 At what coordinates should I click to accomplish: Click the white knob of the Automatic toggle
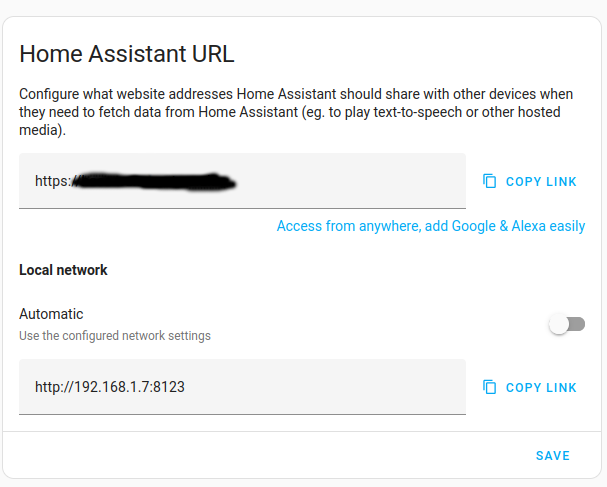[559, 324]
